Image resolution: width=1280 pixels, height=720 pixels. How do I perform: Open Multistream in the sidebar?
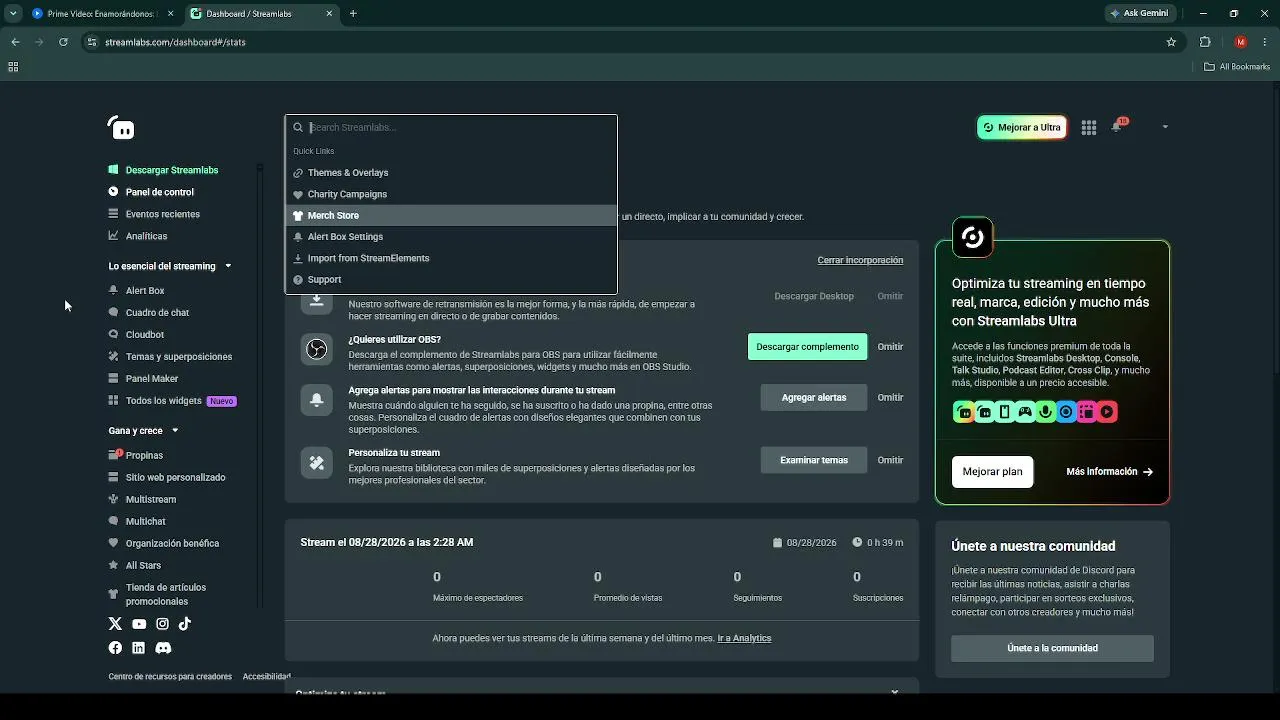point(150,499)
